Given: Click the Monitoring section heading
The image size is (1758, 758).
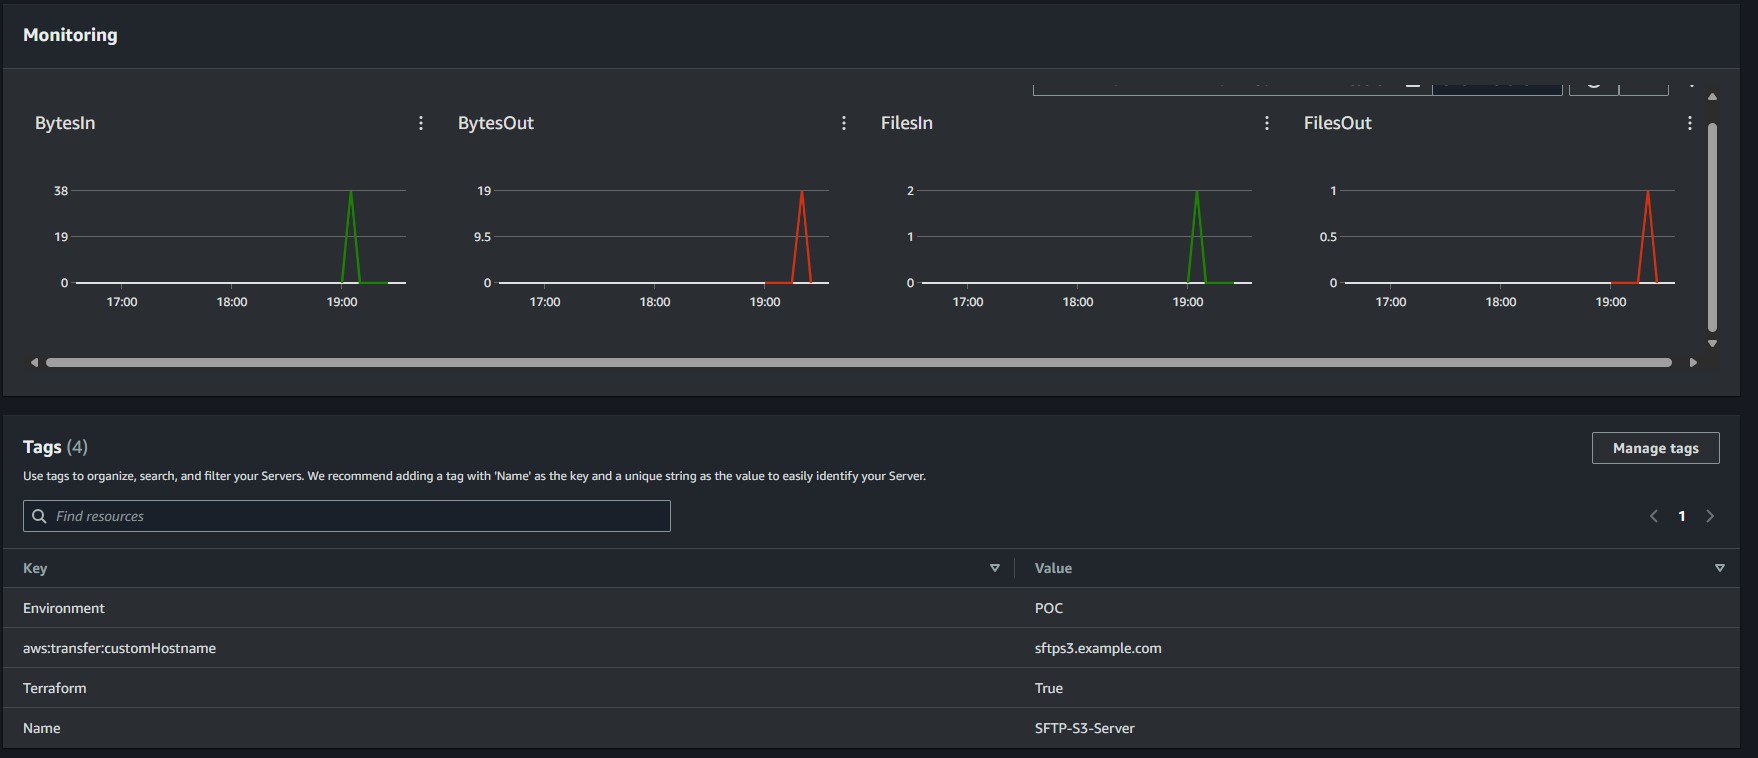Looking at the screenshot, I should point(70,35).
